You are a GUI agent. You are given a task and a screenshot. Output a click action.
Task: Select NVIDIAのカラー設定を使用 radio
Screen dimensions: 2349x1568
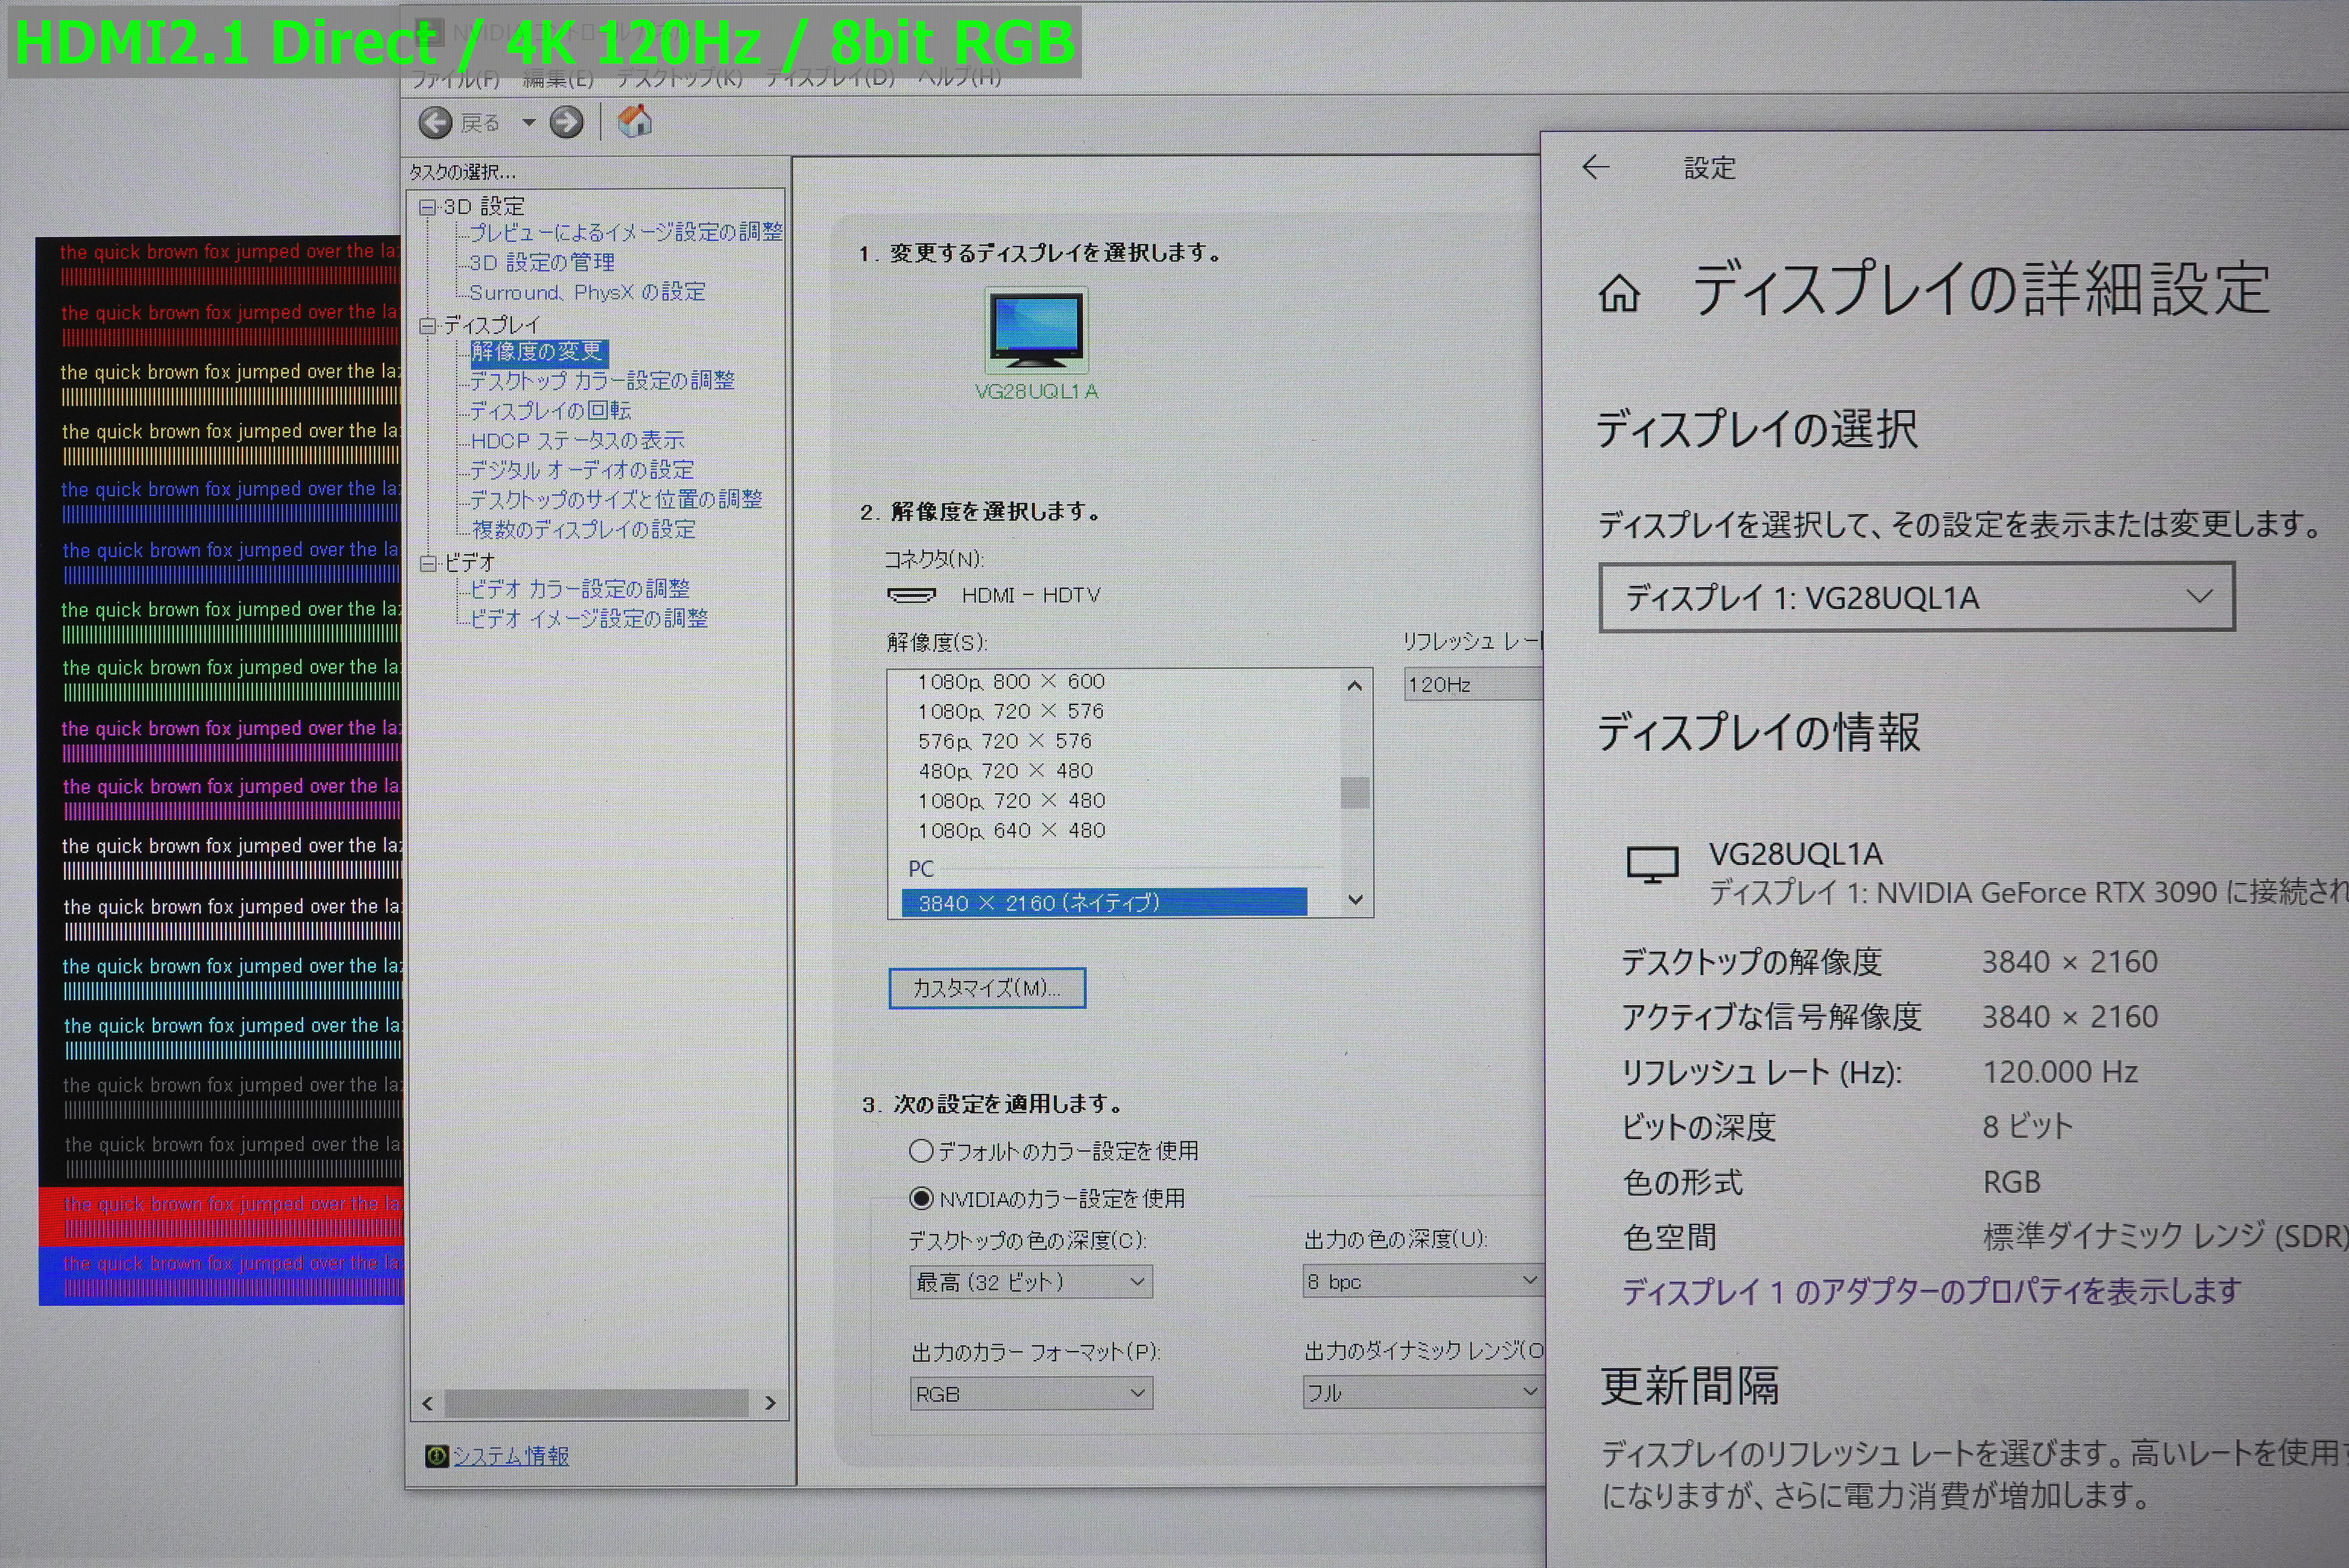[921, 1198]
